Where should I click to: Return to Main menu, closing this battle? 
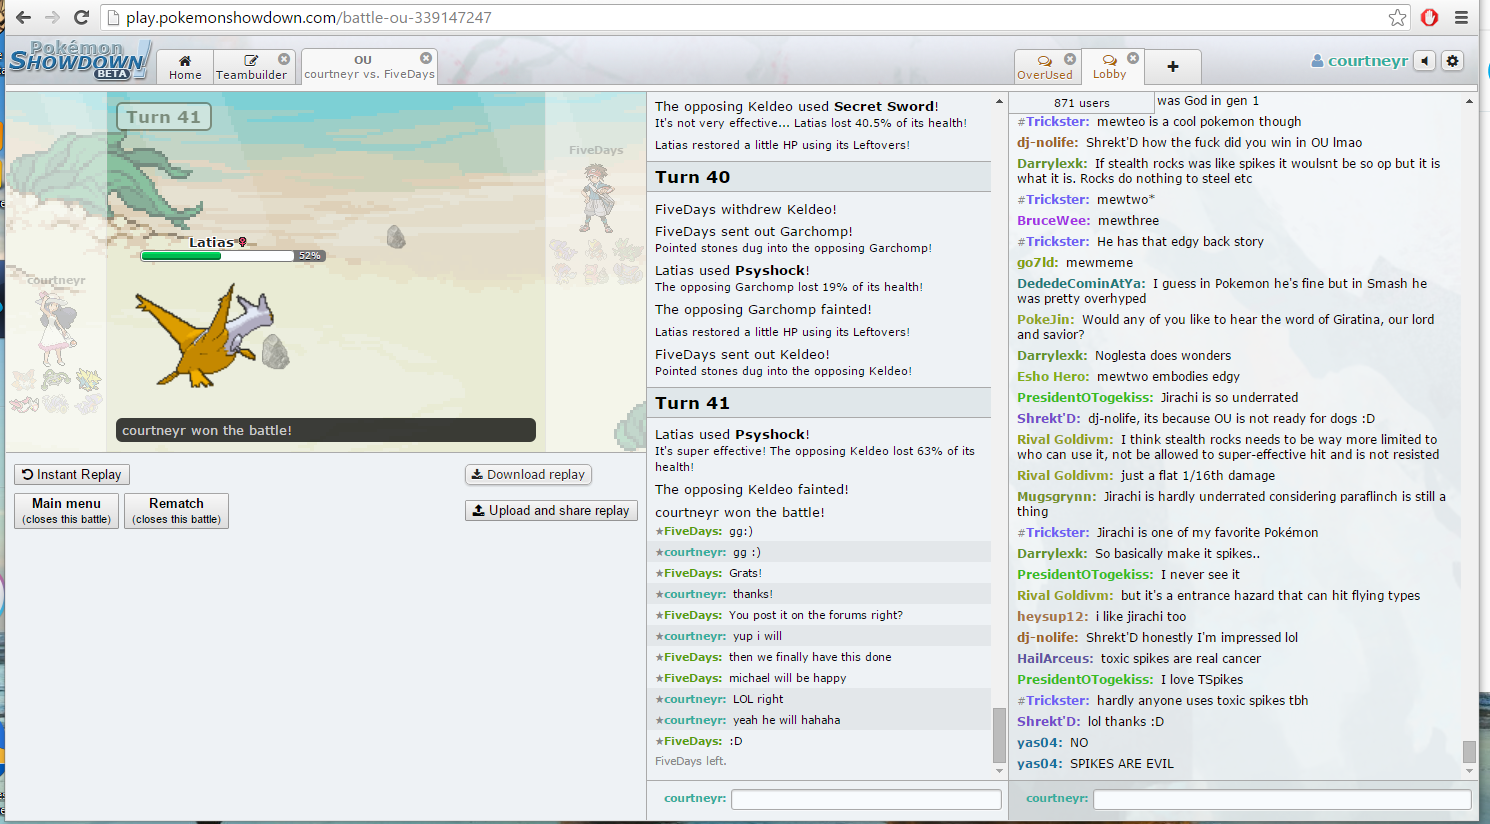click(x=67, y=511)
